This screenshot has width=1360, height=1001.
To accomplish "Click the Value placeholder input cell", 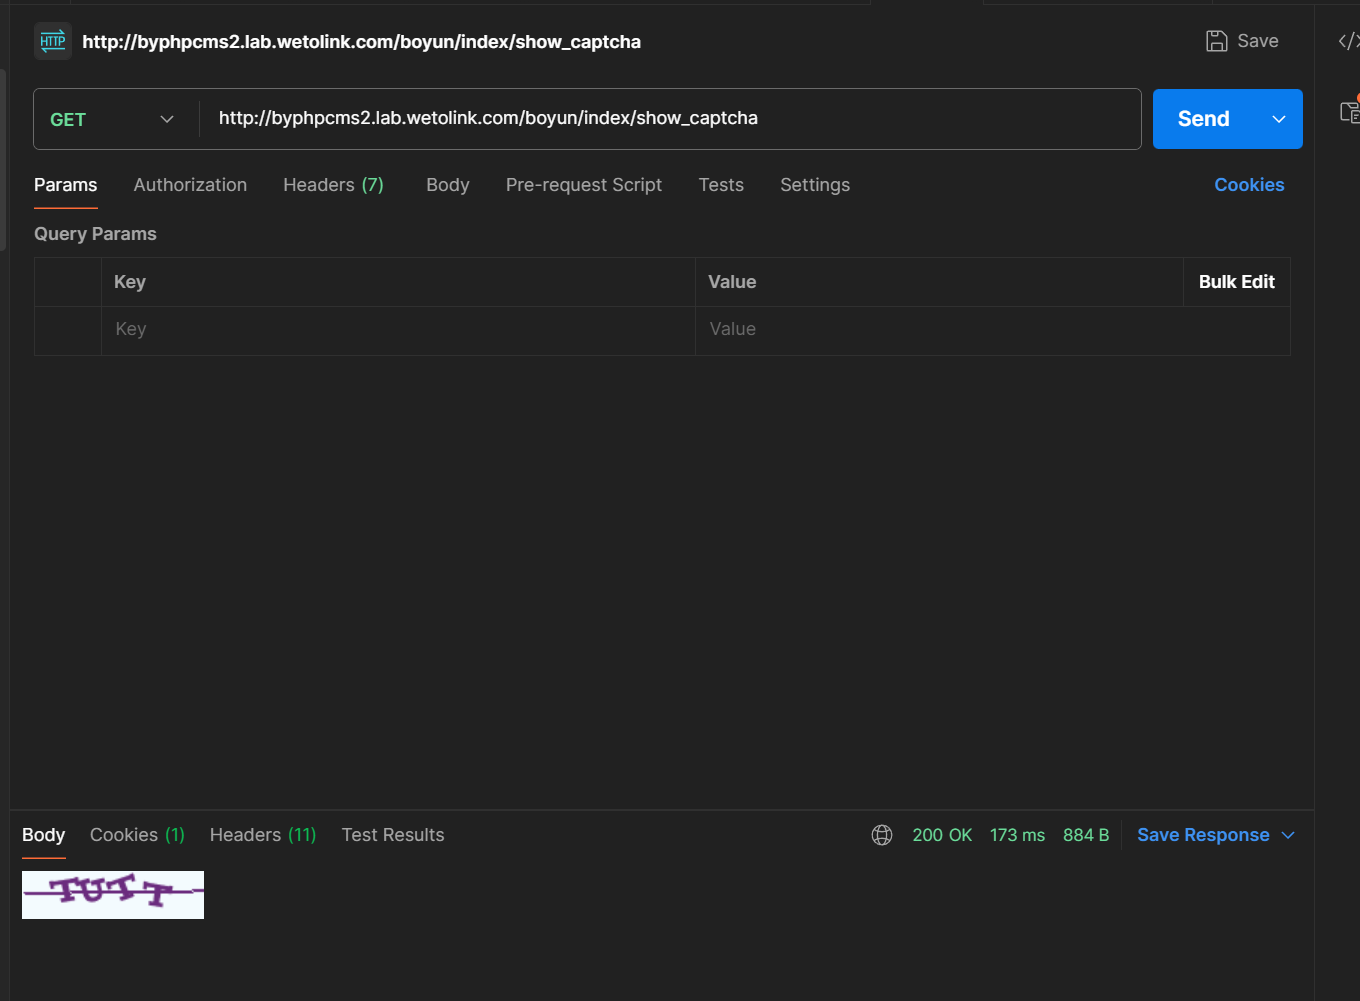I will tap(992, 330).
